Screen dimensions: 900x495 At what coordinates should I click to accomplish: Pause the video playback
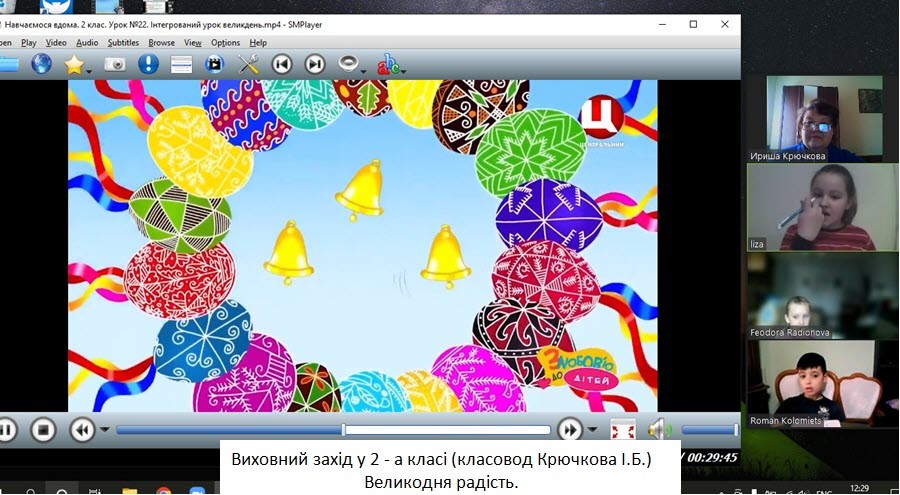(8, 430)
